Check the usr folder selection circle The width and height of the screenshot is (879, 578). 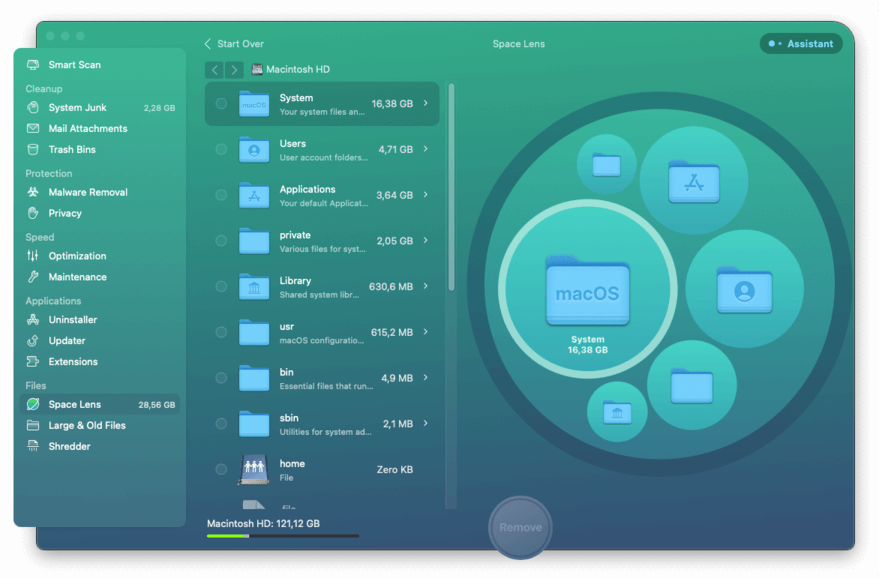point(221,332)
